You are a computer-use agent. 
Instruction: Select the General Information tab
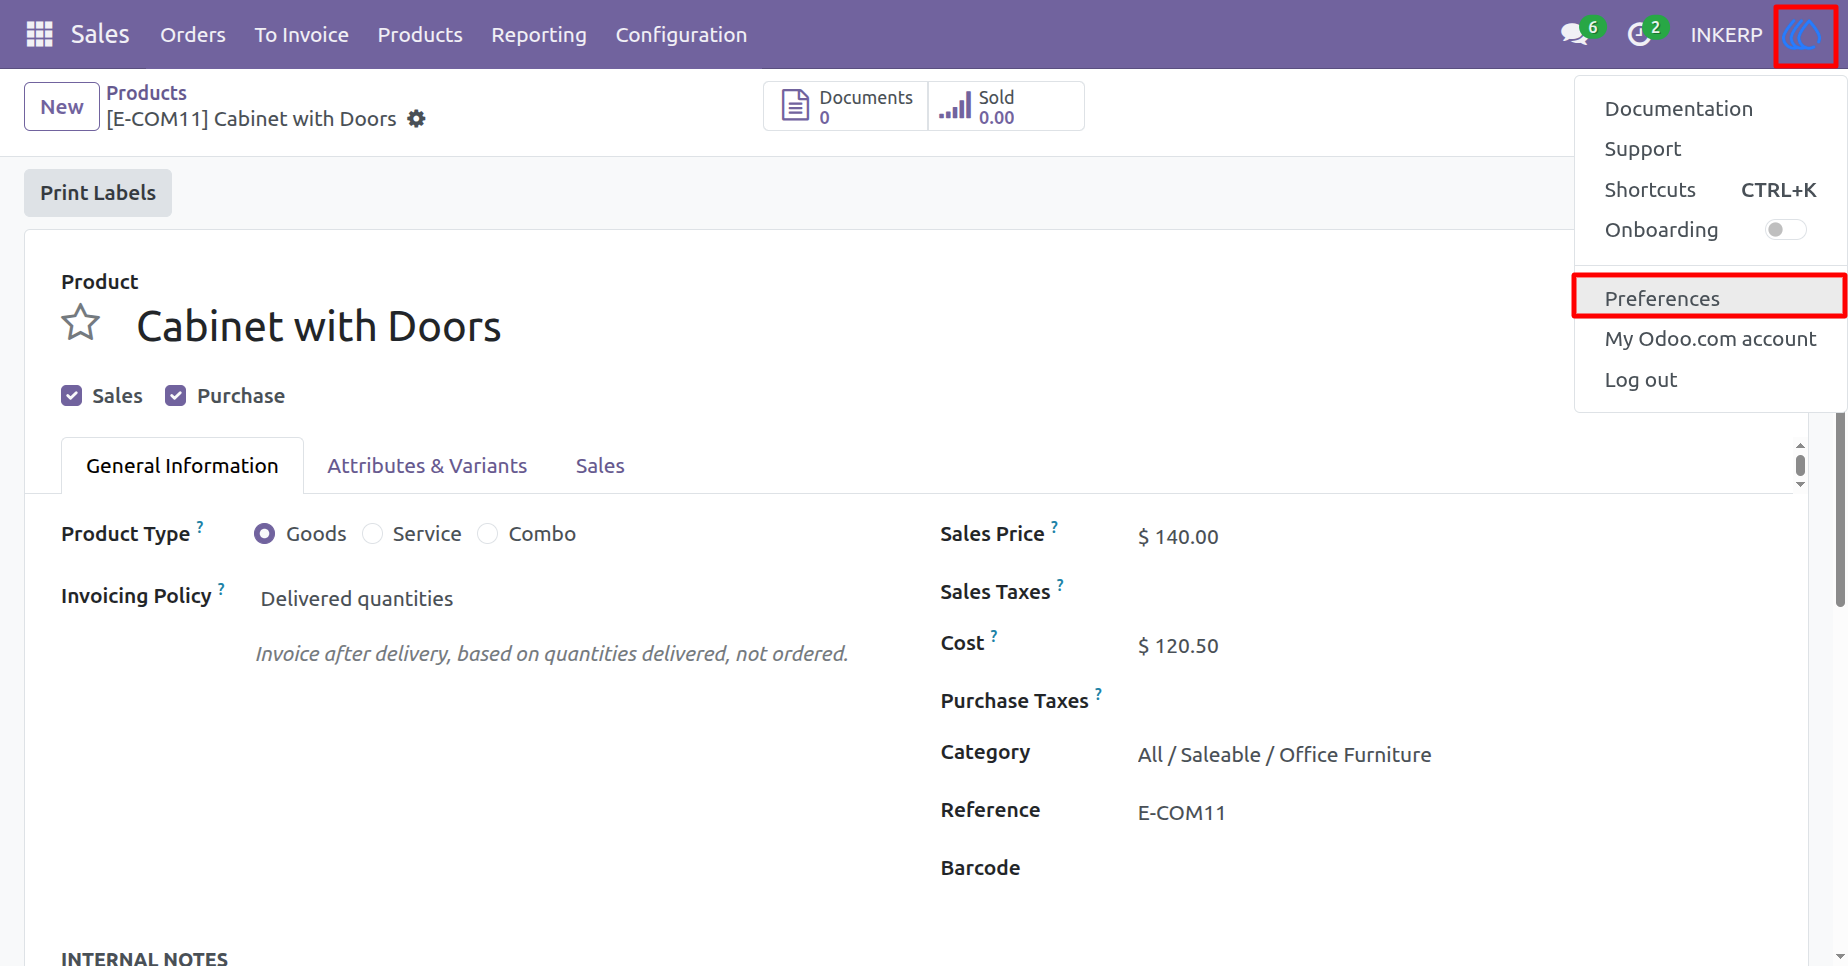click(x=182, y=466)
